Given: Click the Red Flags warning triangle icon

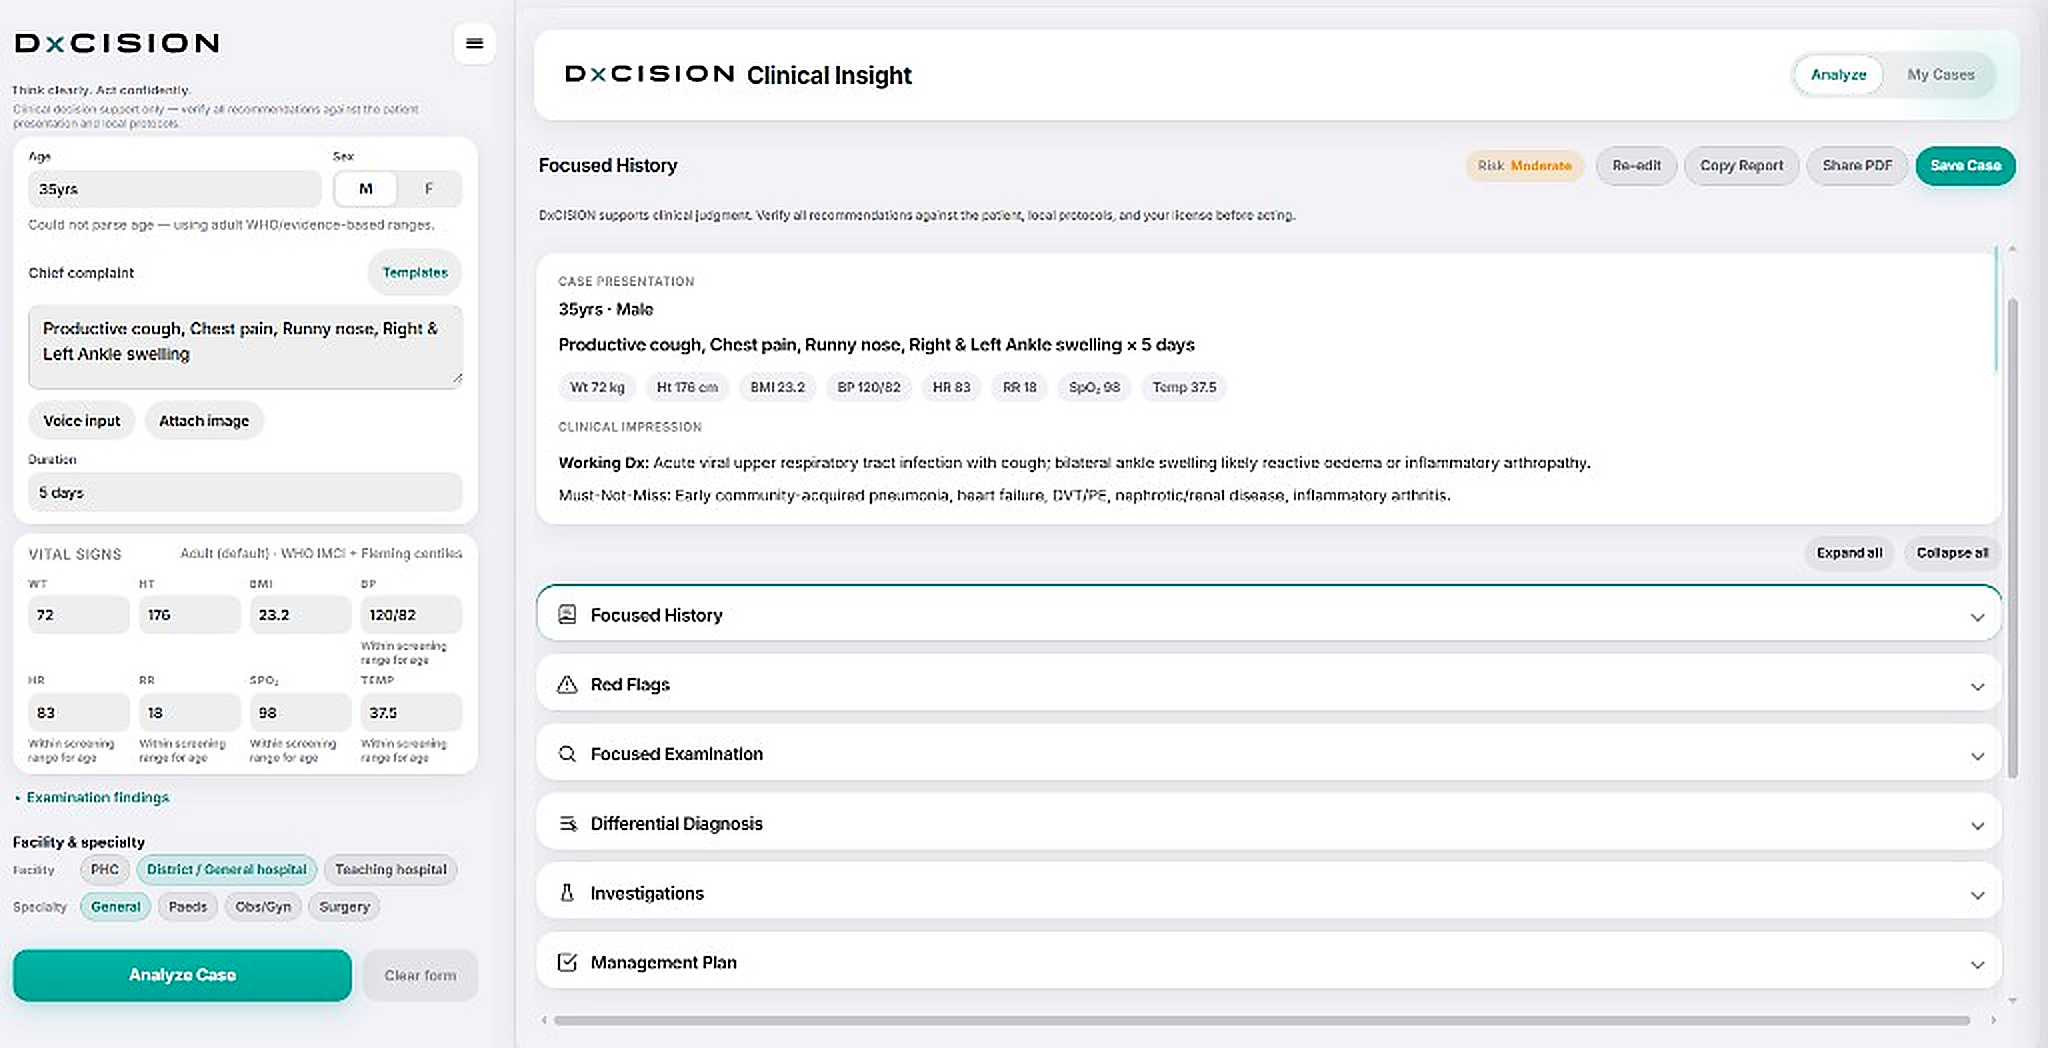Looking at the screenshot, I should pyautogui.click(x=567, y=684).
